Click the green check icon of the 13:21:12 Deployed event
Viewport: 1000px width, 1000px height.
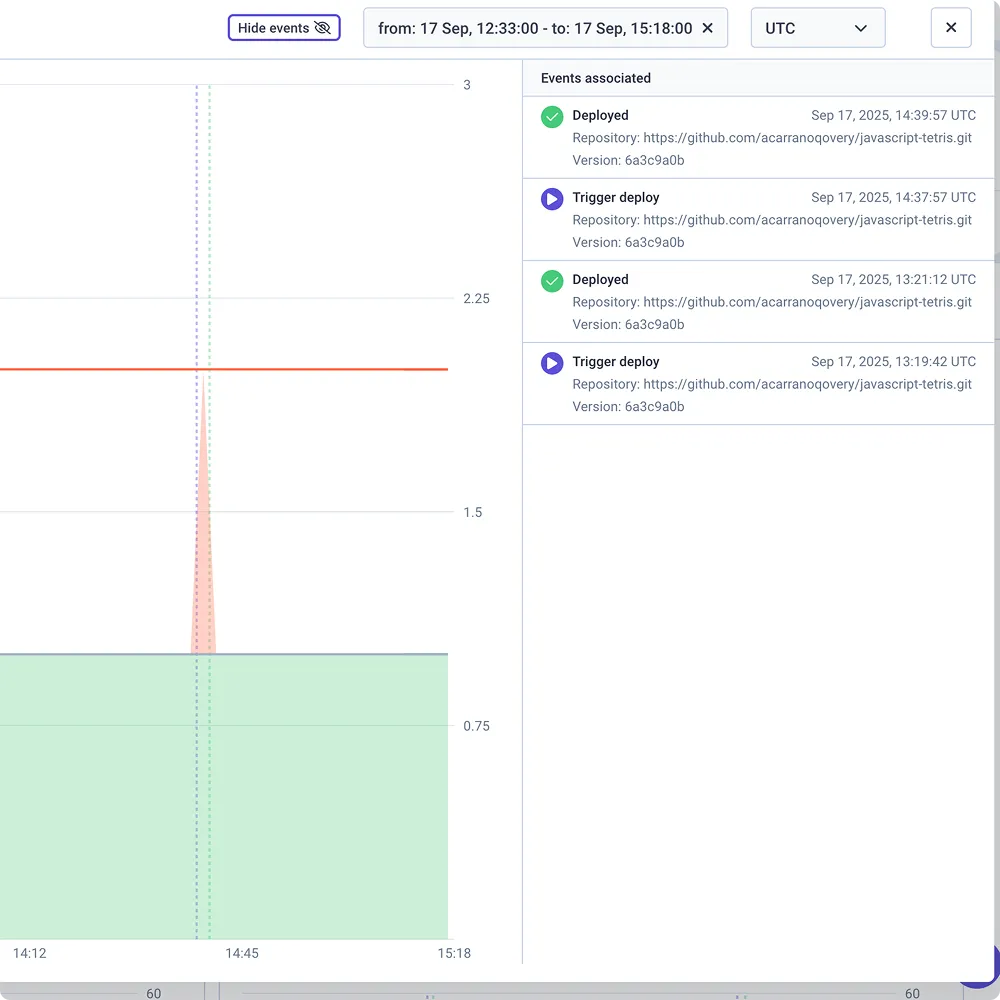tap(552, 281)
